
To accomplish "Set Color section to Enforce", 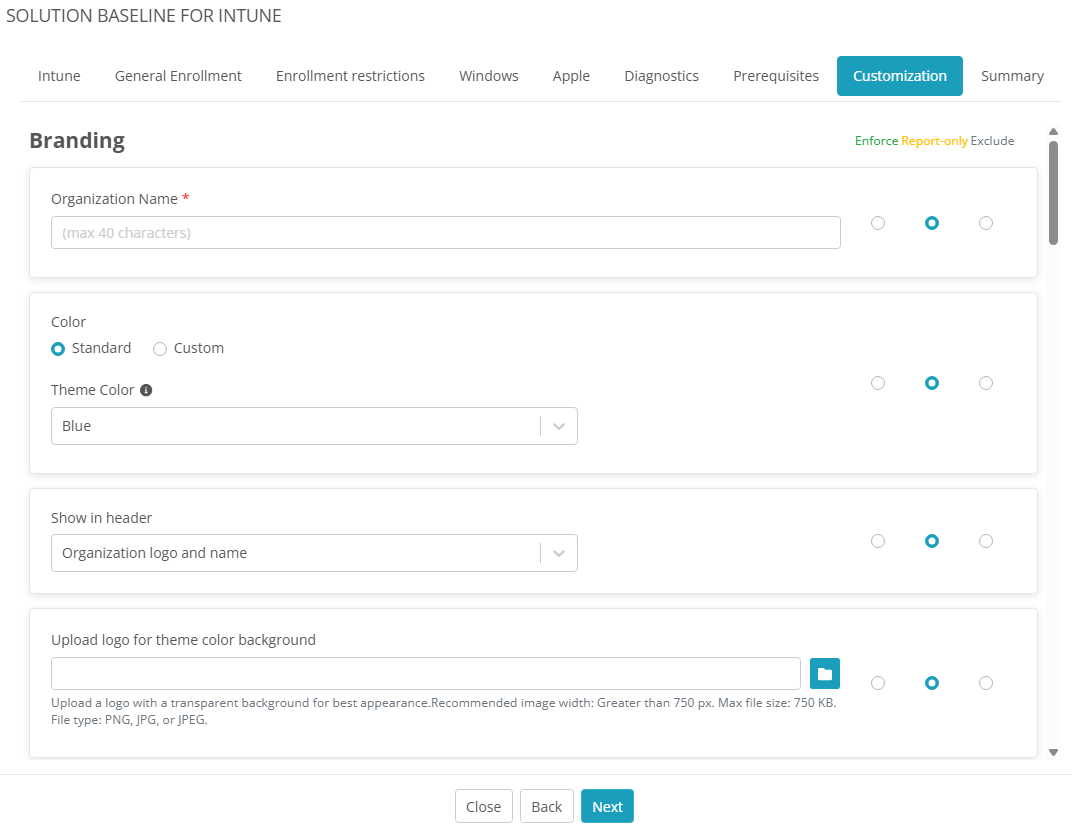I will [878, 383].
